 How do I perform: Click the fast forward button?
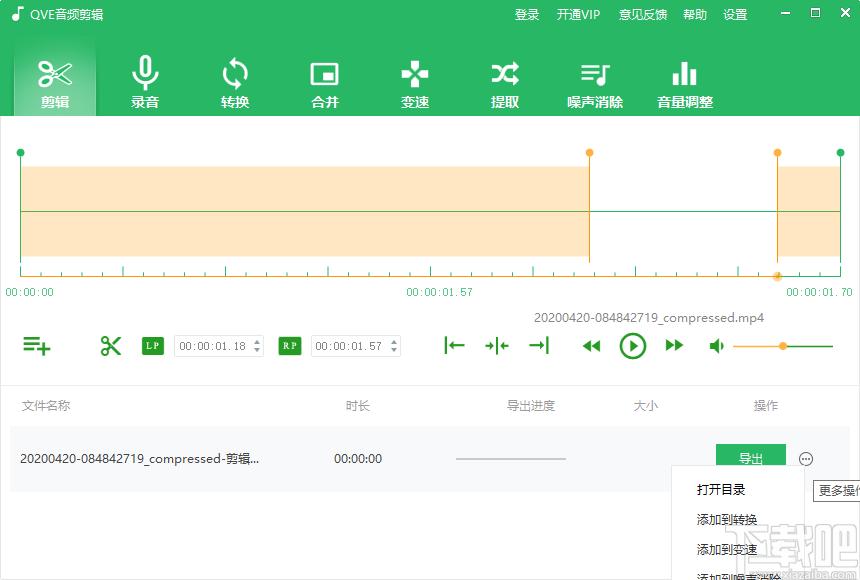pyautogui.click(x=674, y=346)
